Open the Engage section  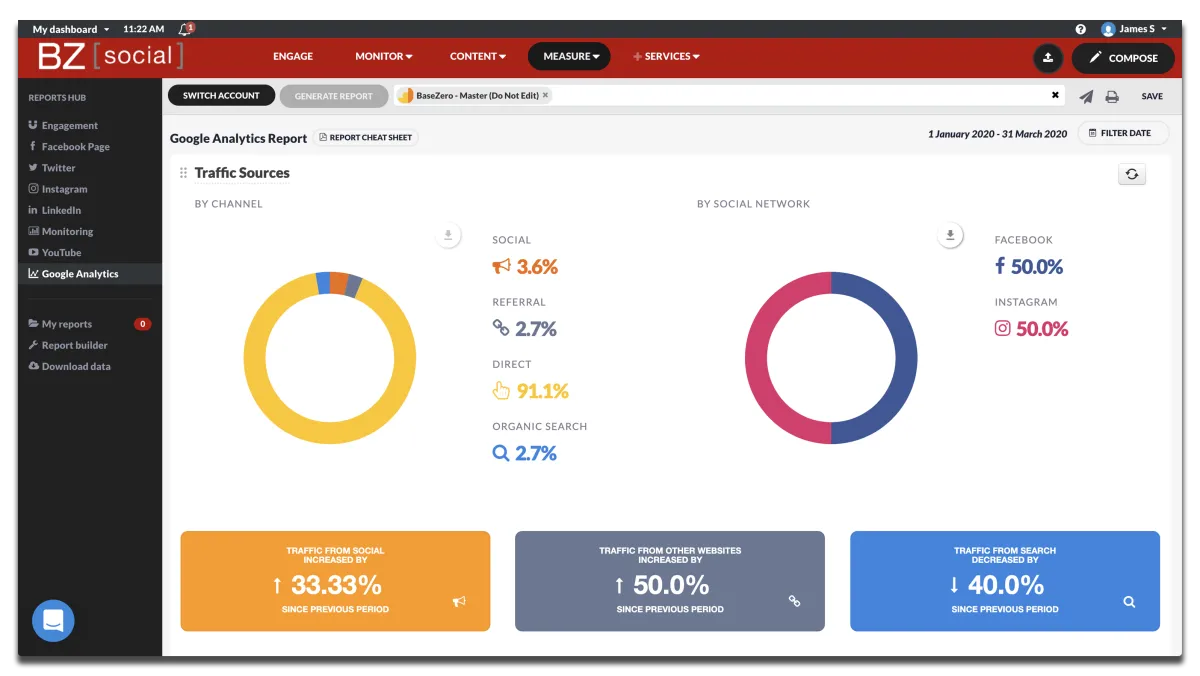(293, 57)
